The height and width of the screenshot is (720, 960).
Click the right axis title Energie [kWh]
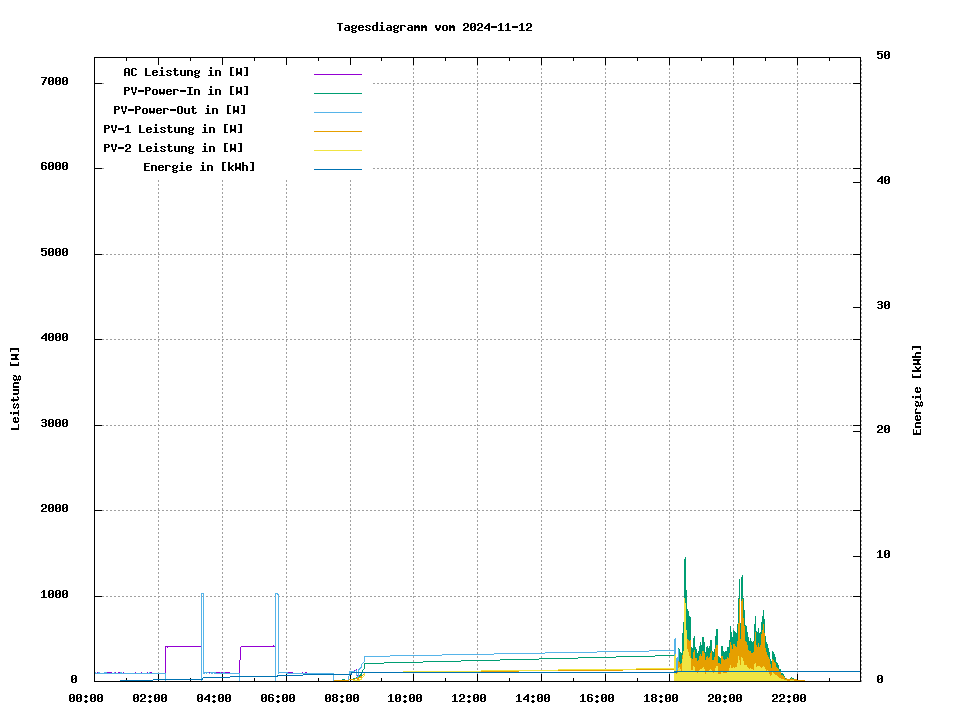pos(918,390)
